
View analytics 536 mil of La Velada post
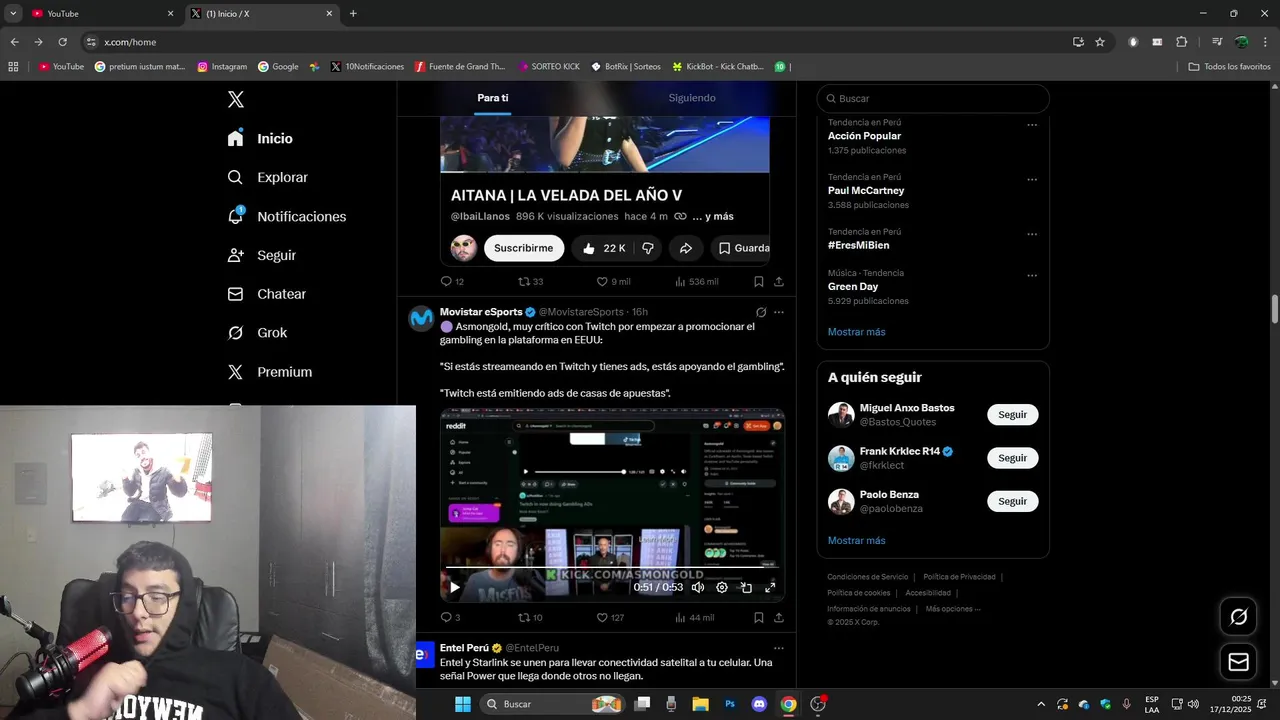point(696,282)
